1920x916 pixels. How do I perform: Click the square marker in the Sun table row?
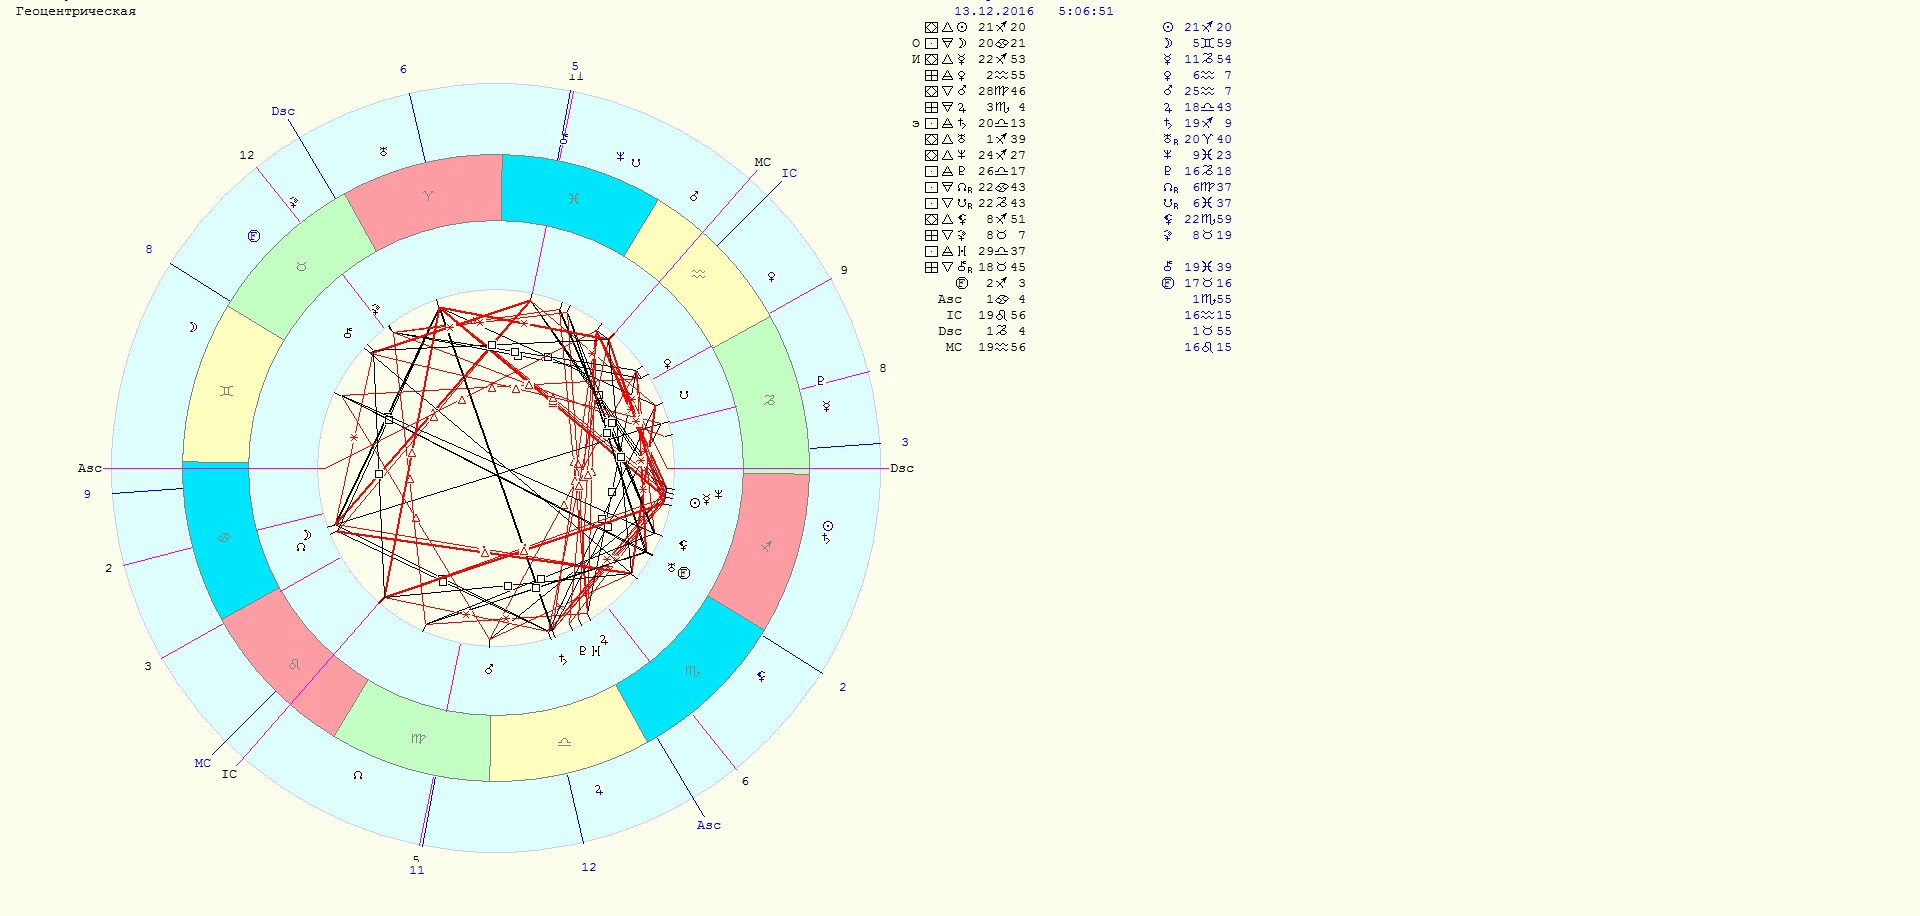(x=931, y=28)
